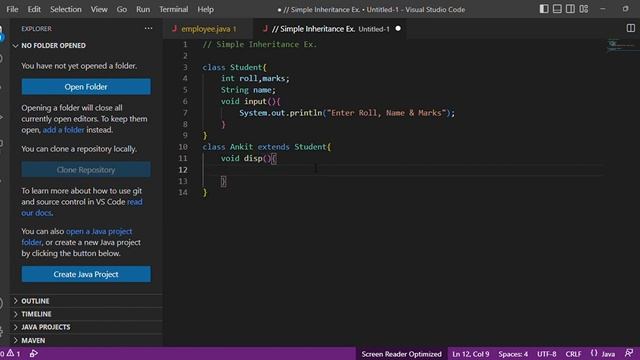Click 'int roll,marks;' code line
This screenshot has height=360, width=640.
point(255,78)
